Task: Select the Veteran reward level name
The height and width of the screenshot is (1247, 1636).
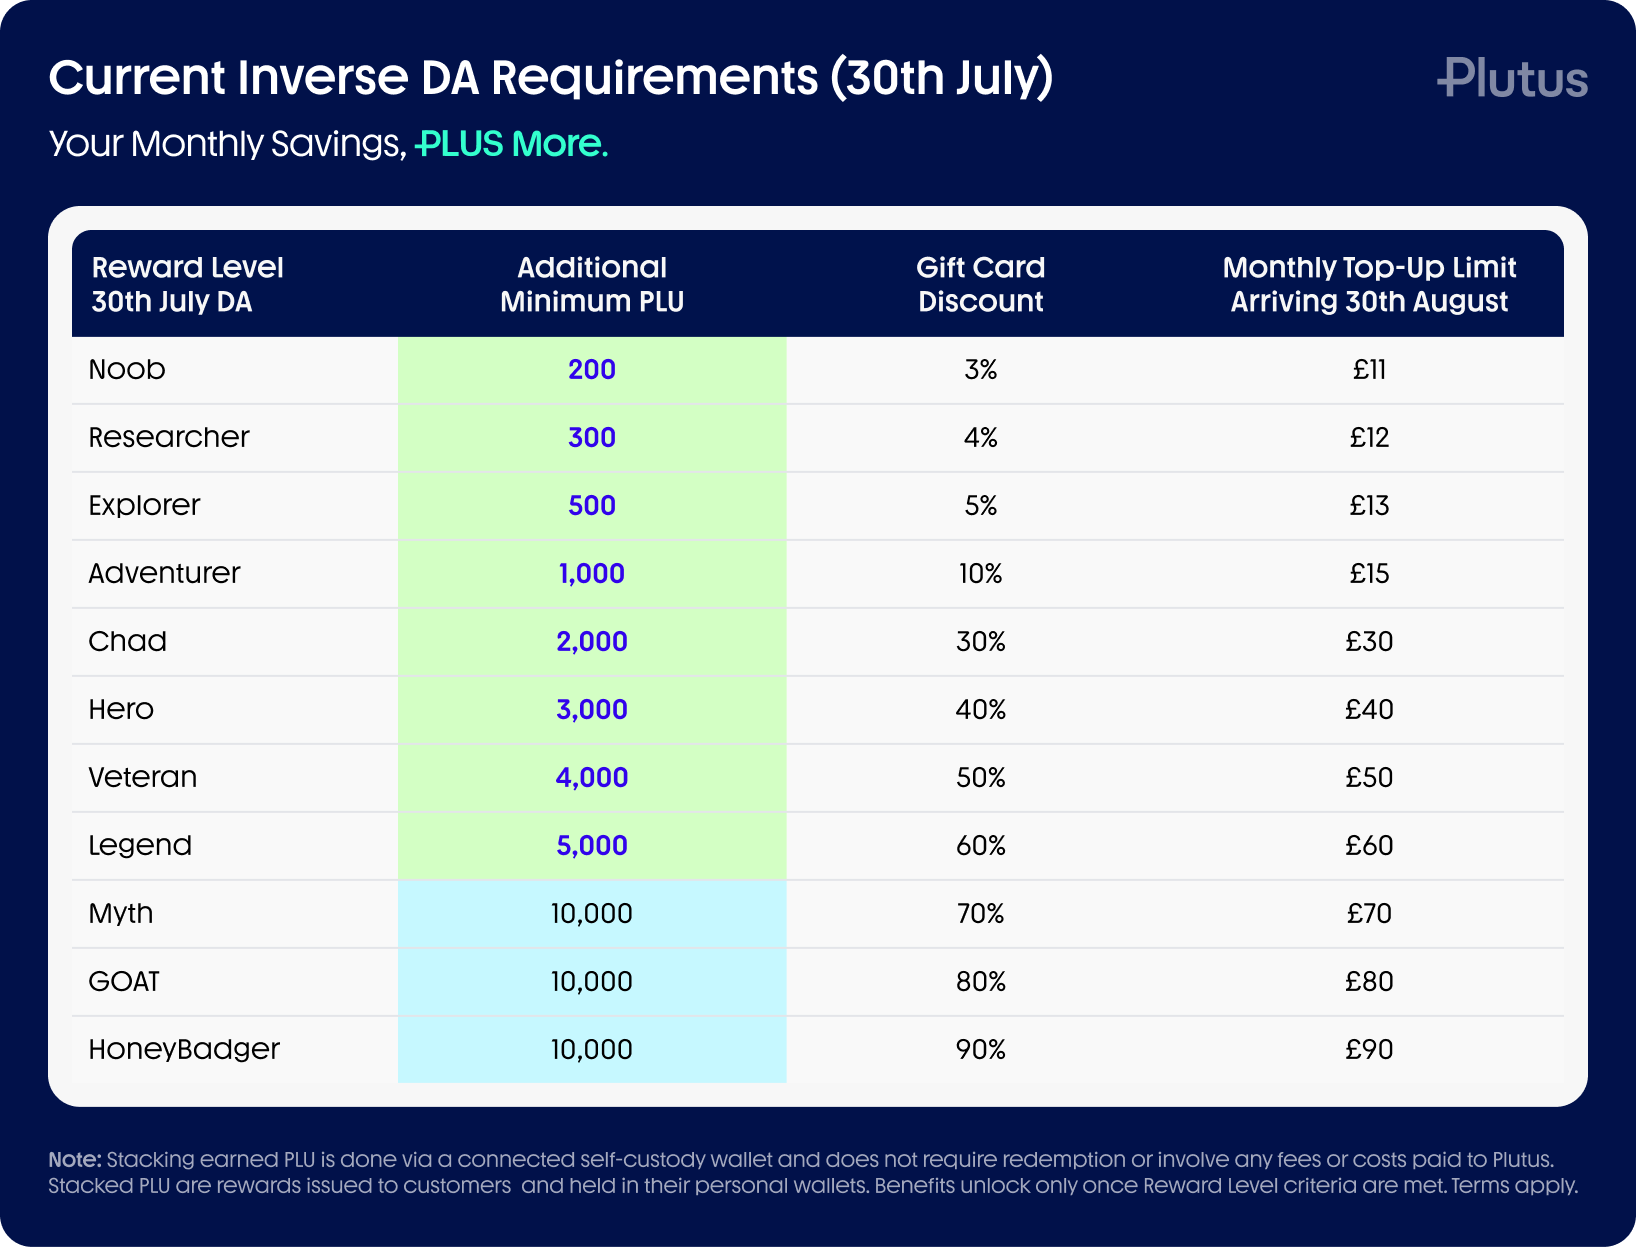Action: (143, 777)
